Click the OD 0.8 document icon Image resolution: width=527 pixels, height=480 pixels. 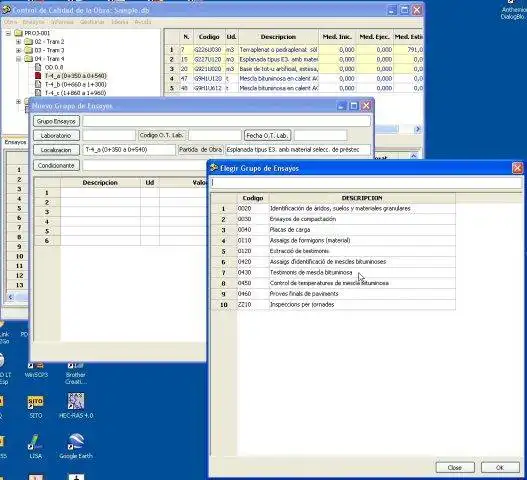coord(38,67)
